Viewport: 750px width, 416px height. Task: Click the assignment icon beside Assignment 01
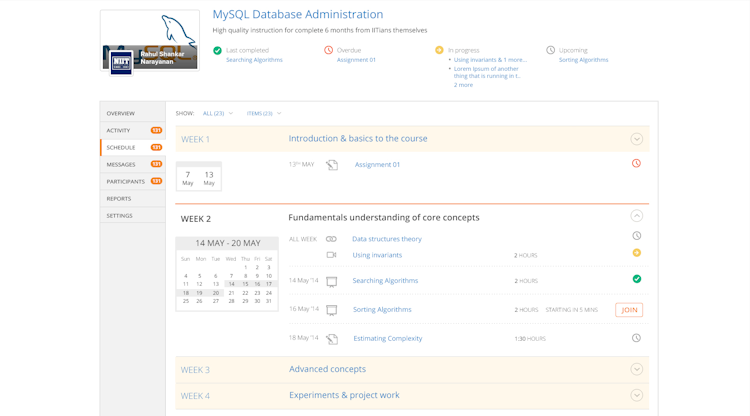point(332,165)
